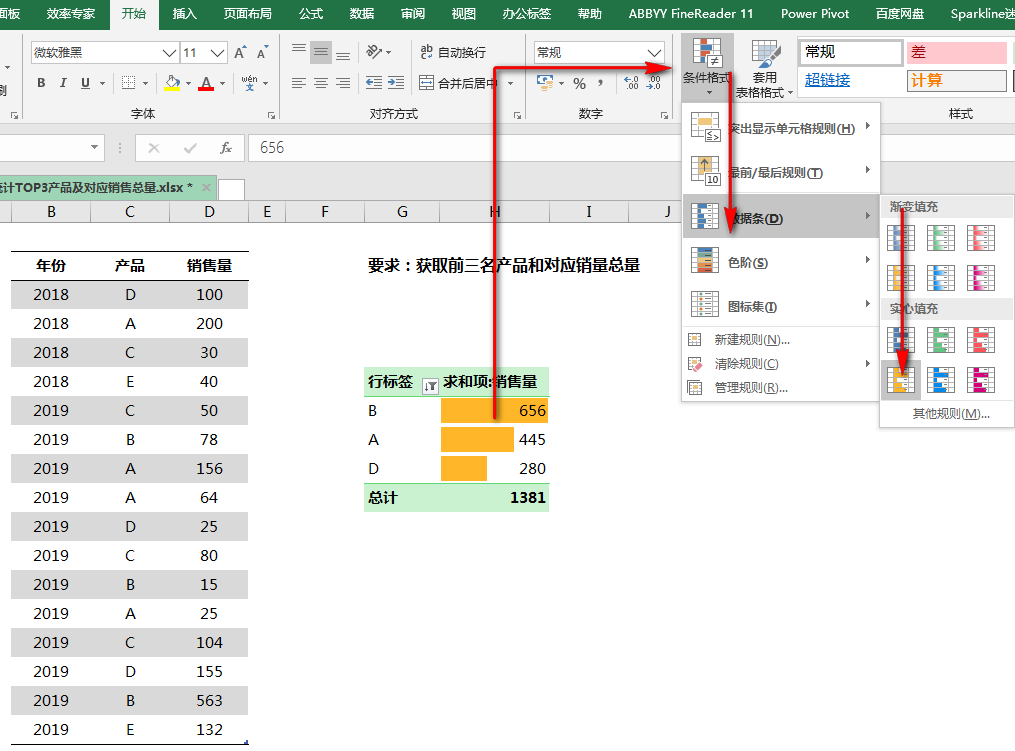Toggle Italic formatting
1015x751 pixels.
pyautogui.click(x=63, y=83)
